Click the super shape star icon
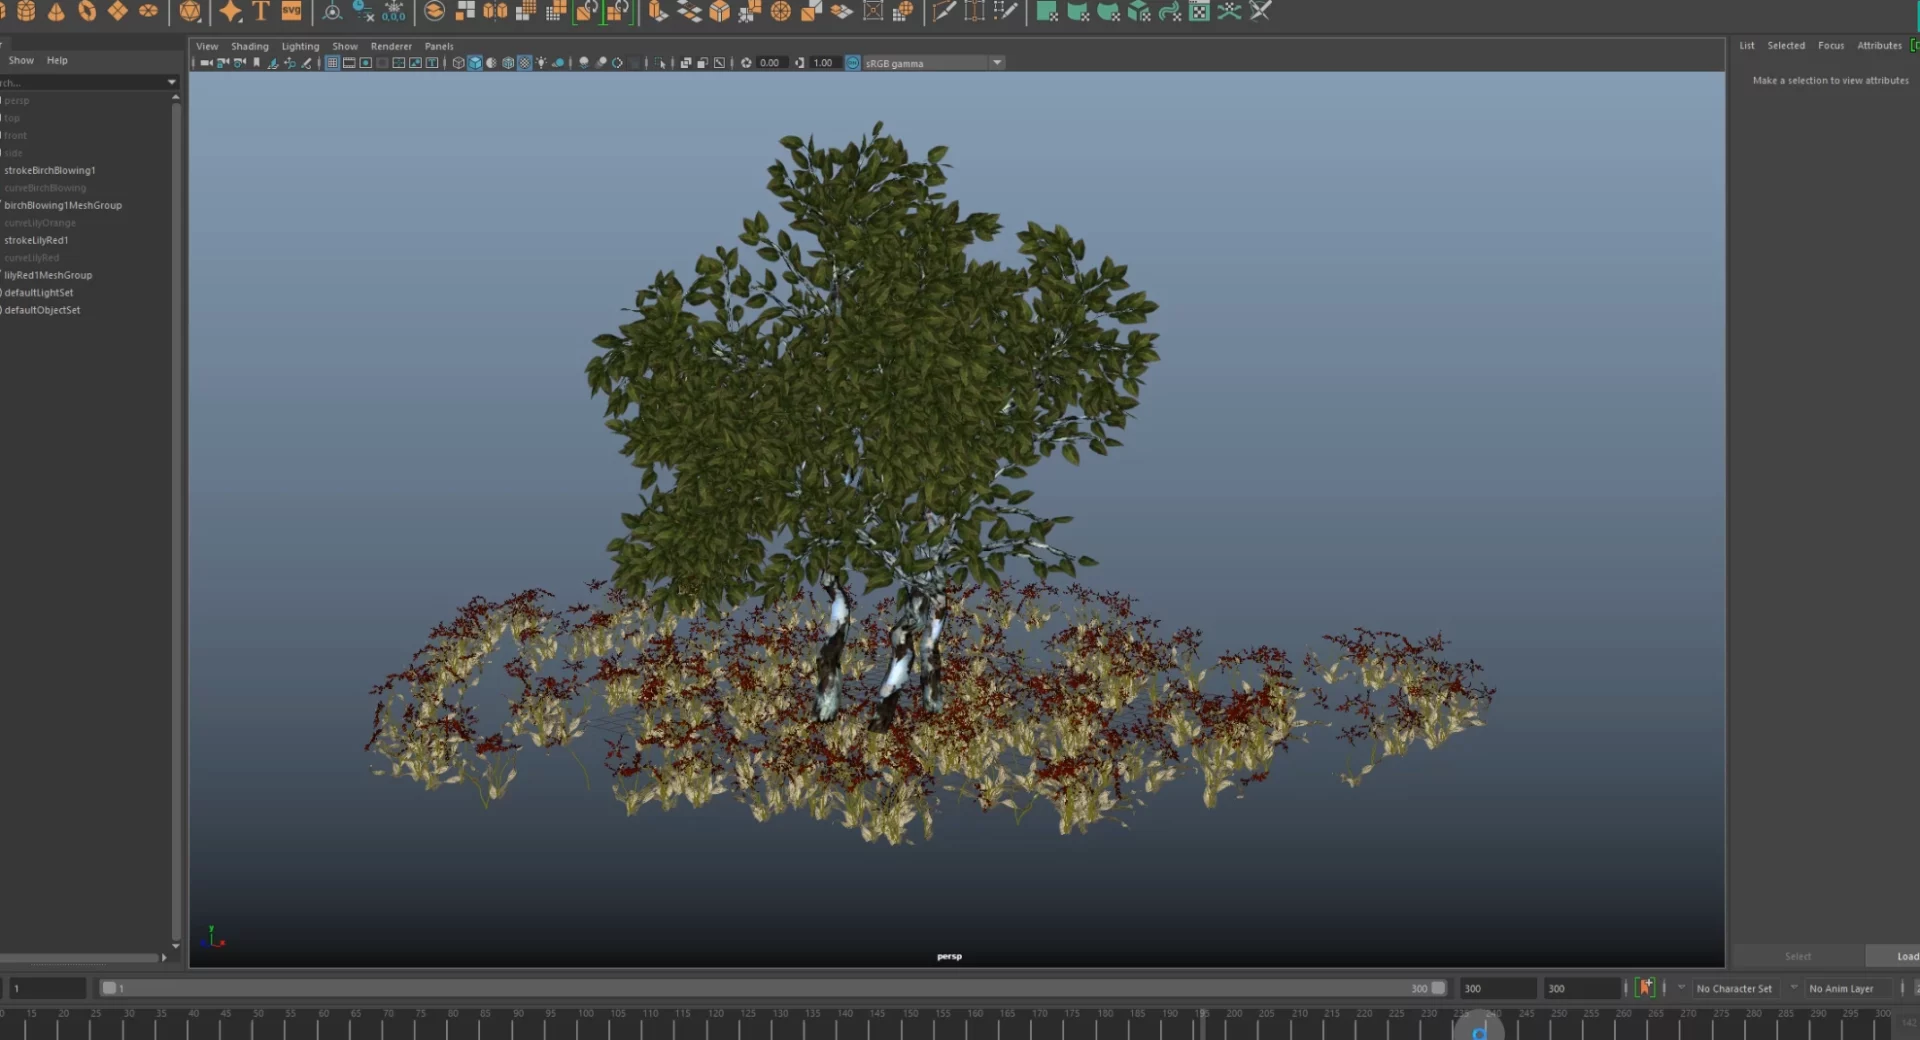Viewport: 1920px width, 1040px height. 231,11
